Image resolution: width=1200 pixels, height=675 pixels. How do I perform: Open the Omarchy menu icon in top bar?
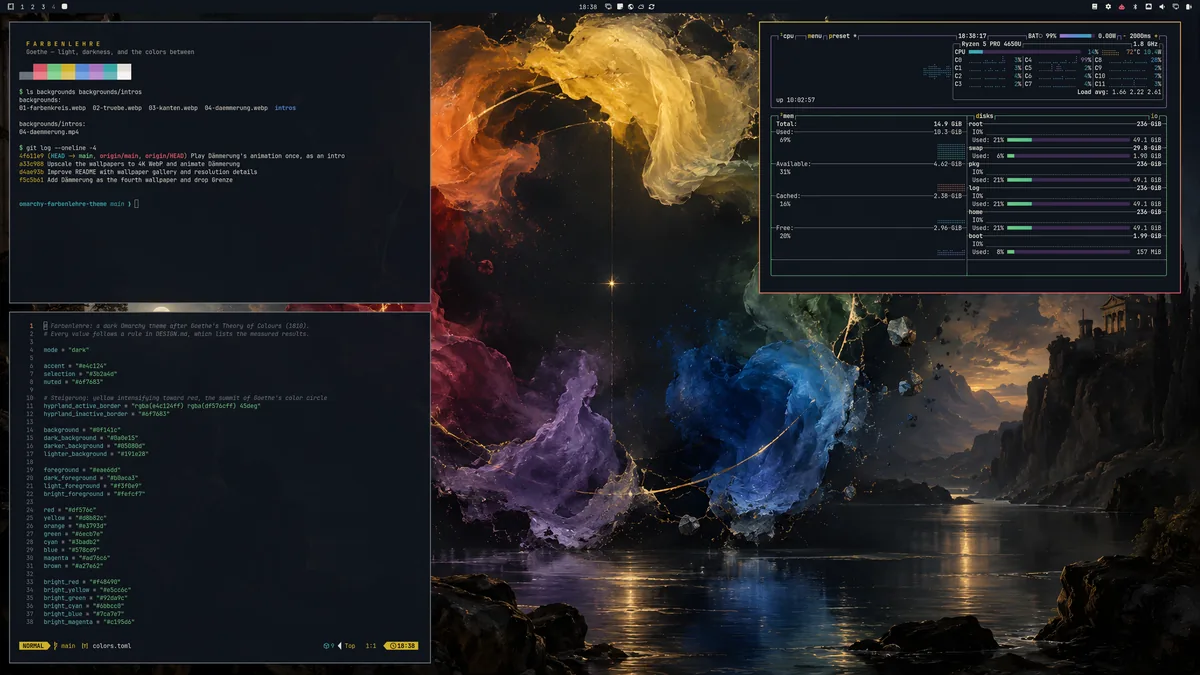pyautogui.click(x=10, y=6)
